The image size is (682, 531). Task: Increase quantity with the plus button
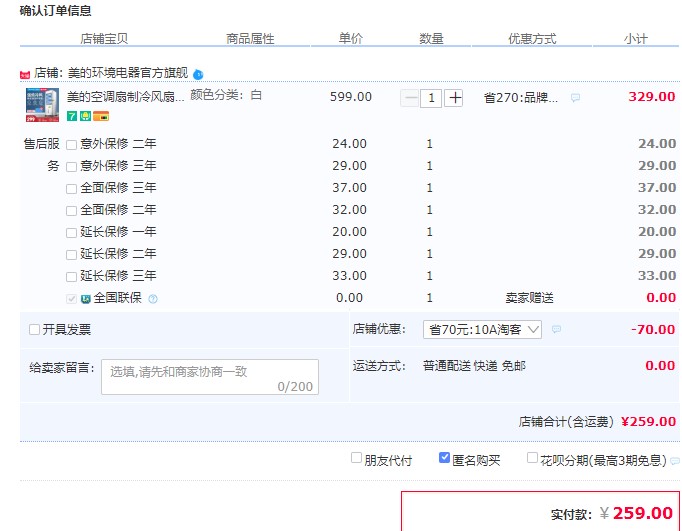tap(454, 98)
